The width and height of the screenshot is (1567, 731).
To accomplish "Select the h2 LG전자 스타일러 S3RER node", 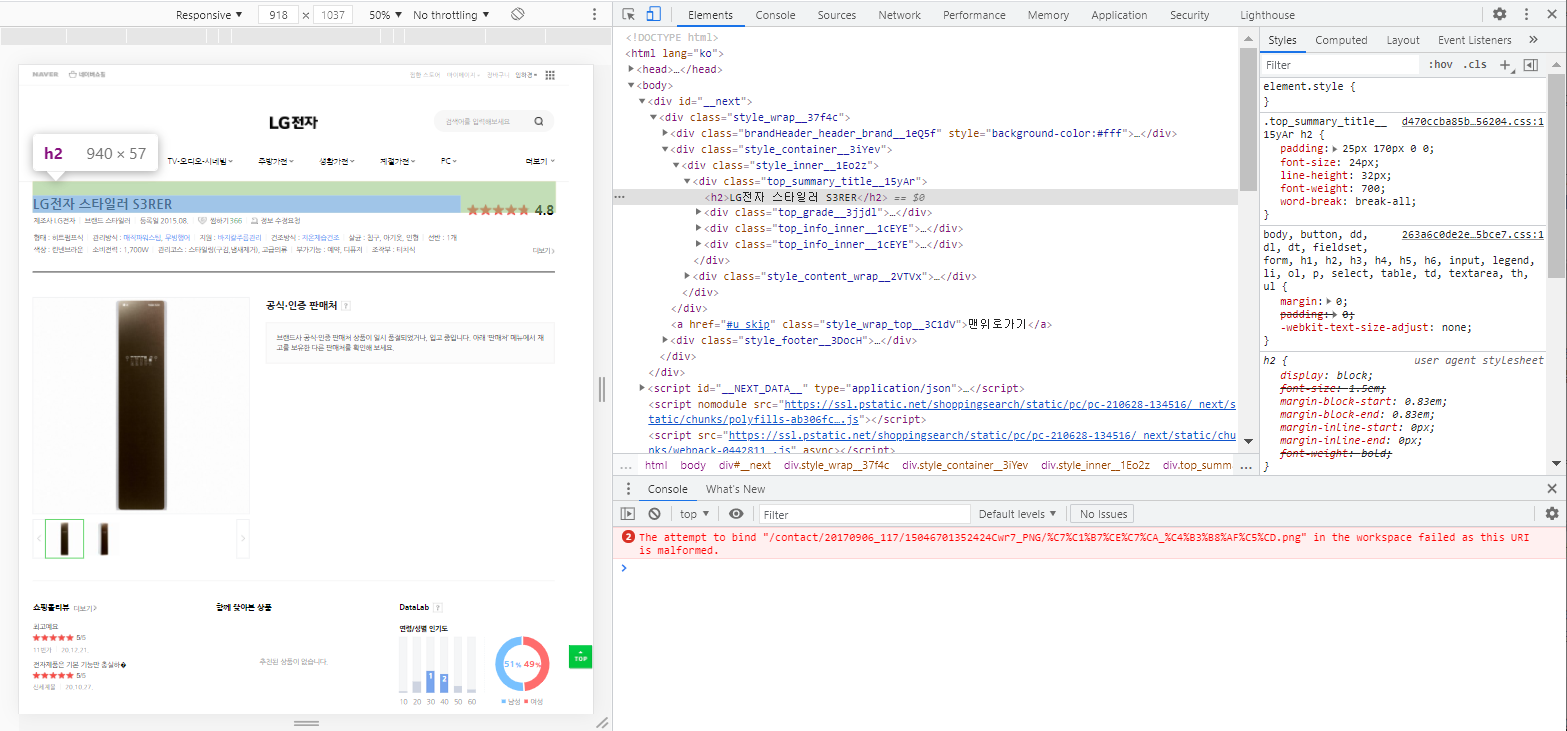I will (x=793, y=197).
